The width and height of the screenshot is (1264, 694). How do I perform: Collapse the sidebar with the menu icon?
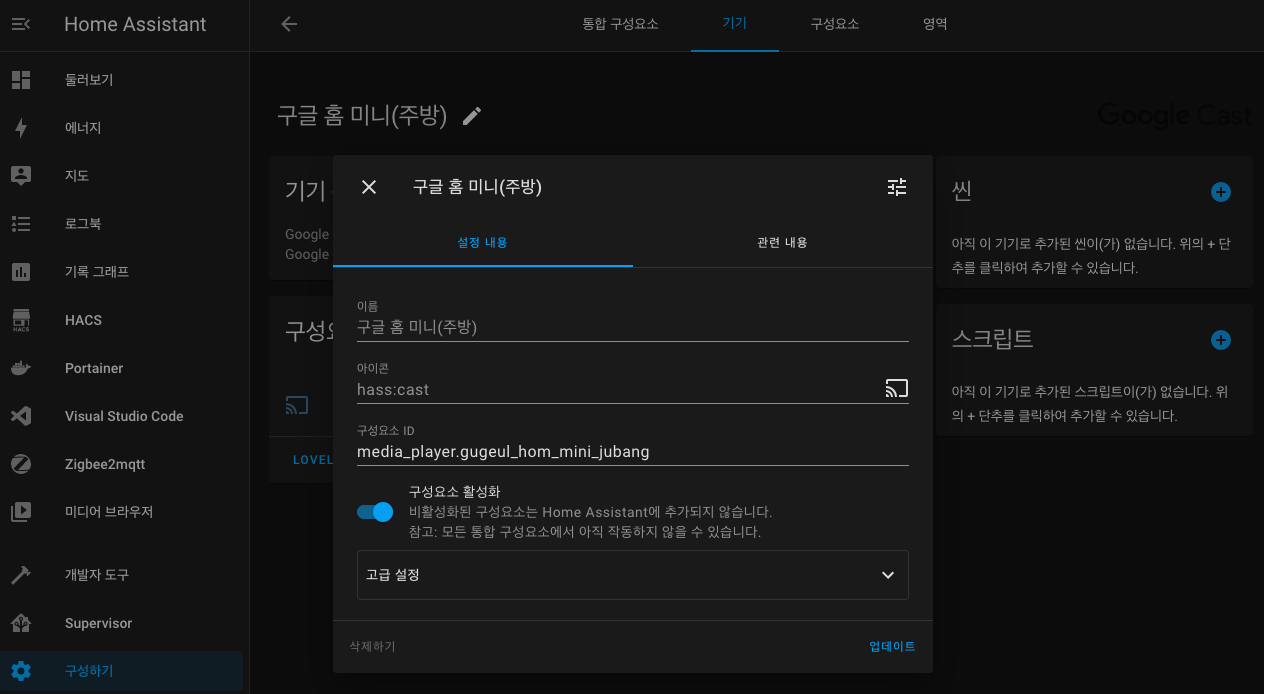pyautogui.click(x=21, y=24)
